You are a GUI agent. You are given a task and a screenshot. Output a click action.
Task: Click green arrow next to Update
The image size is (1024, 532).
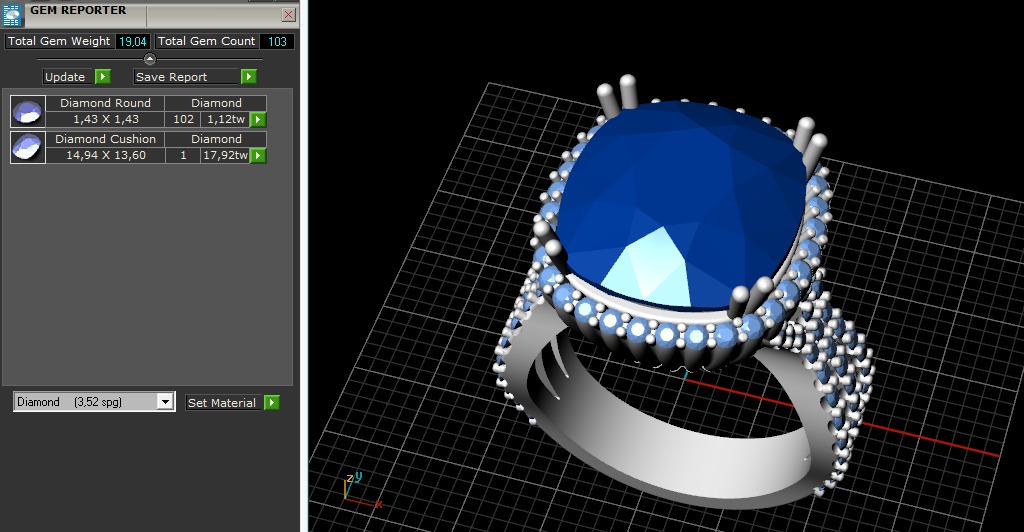pos(103,77)
